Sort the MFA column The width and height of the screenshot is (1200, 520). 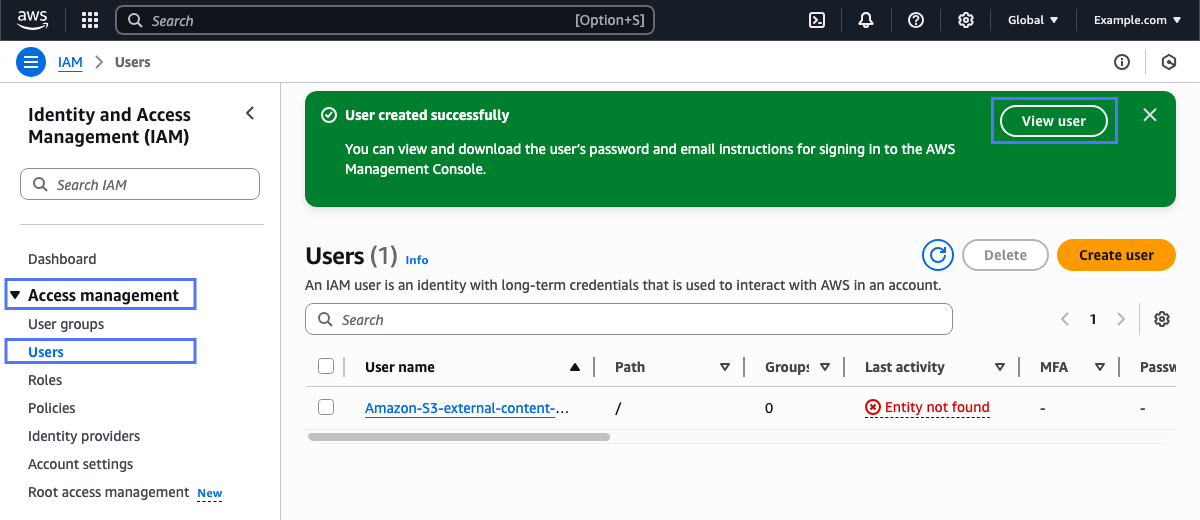click(1100, 367)
